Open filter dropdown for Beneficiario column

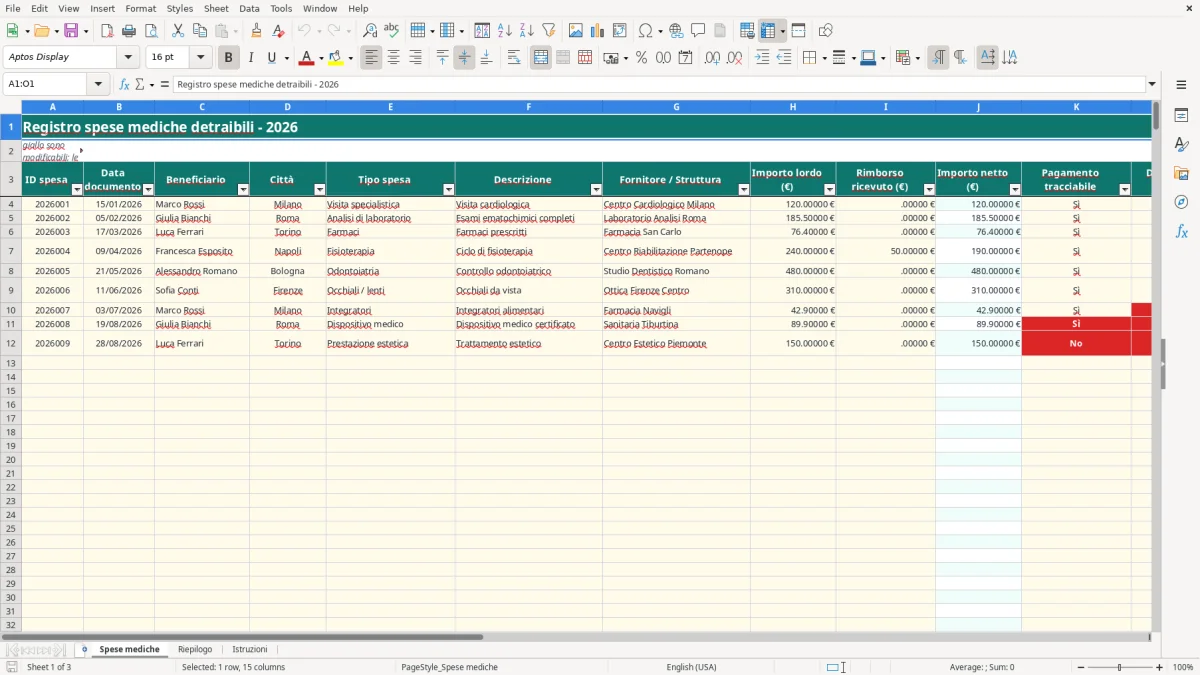click(243, 189)
